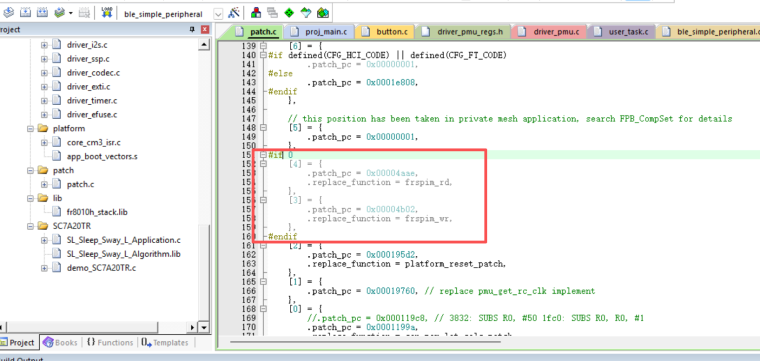
Task: Expand the driver_codec.c tree node
Action: 44,73
